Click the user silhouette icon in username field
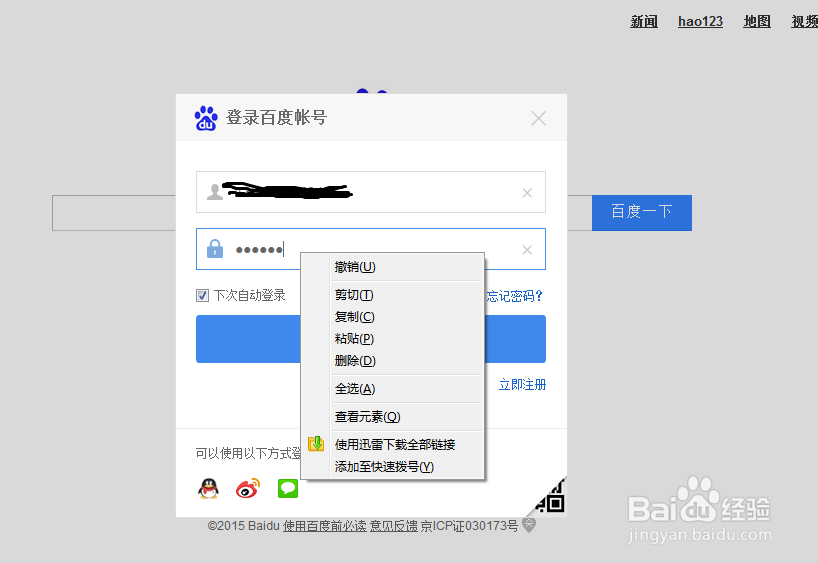This screenshot has height=563, width=818. click(x=214, y=192)
